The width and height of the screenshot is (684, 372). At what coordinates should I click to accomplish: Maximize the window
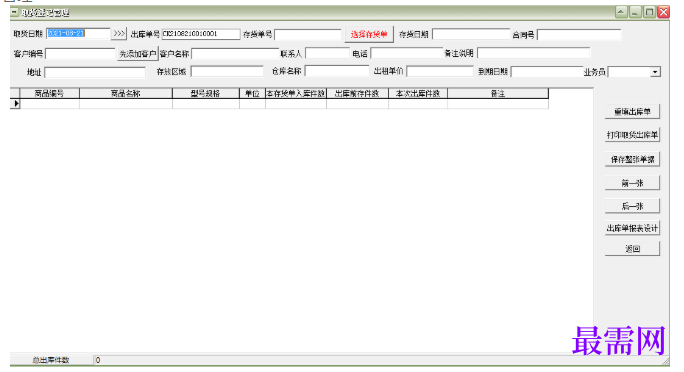649,12
